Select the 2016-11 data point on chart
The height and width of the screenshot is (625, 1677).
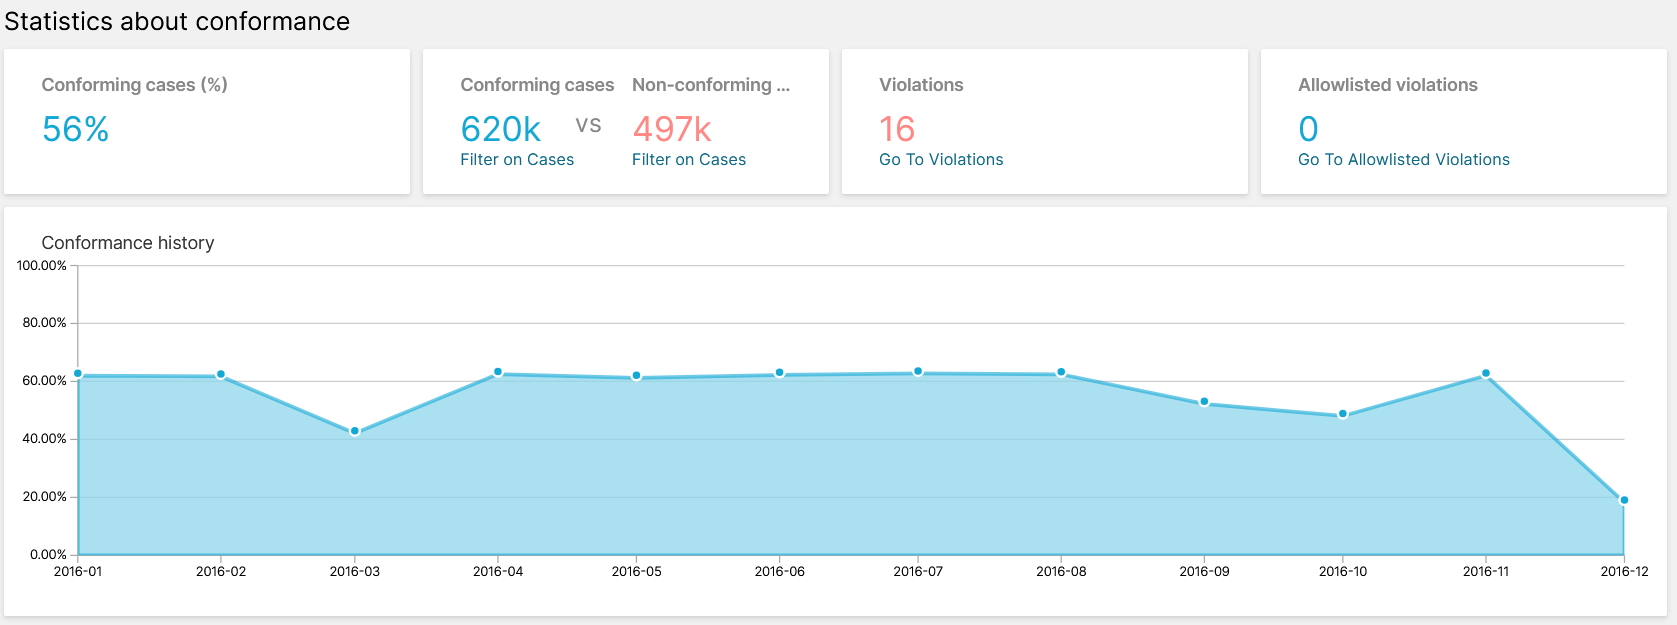(1486, 373)
